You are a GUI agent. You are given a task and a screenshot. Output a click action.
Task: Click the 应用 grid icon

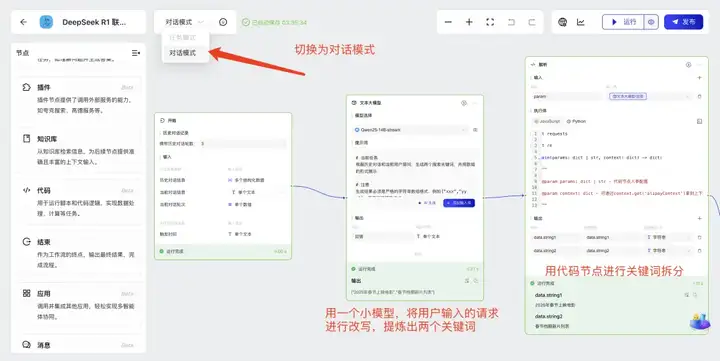(x=27, y=293)
